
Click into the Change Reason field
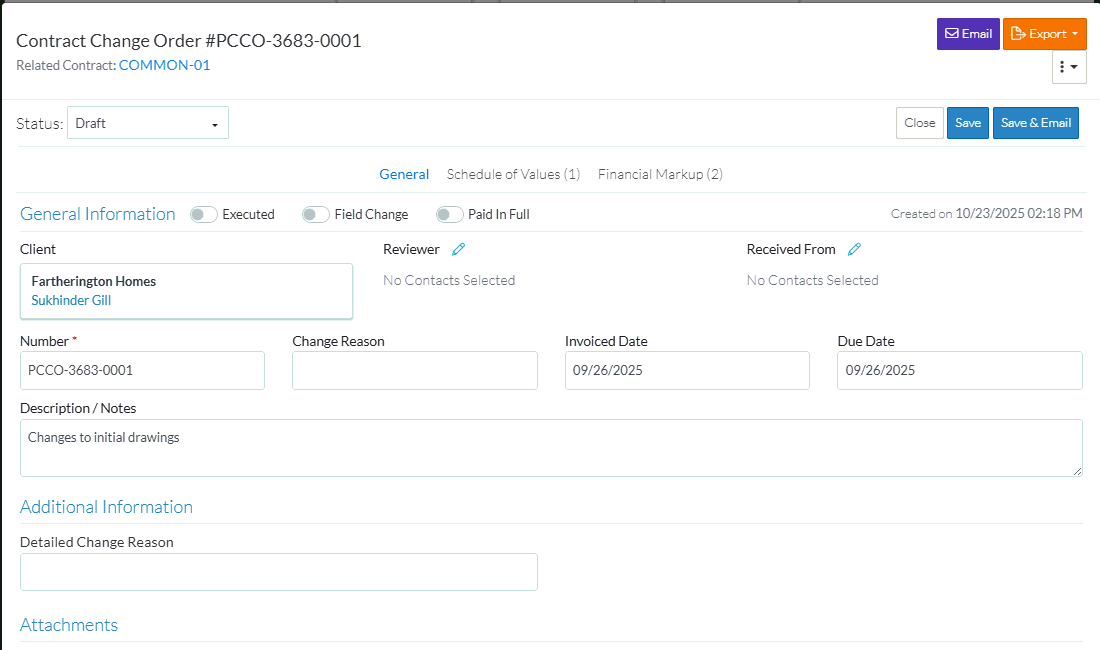[414, 370]
